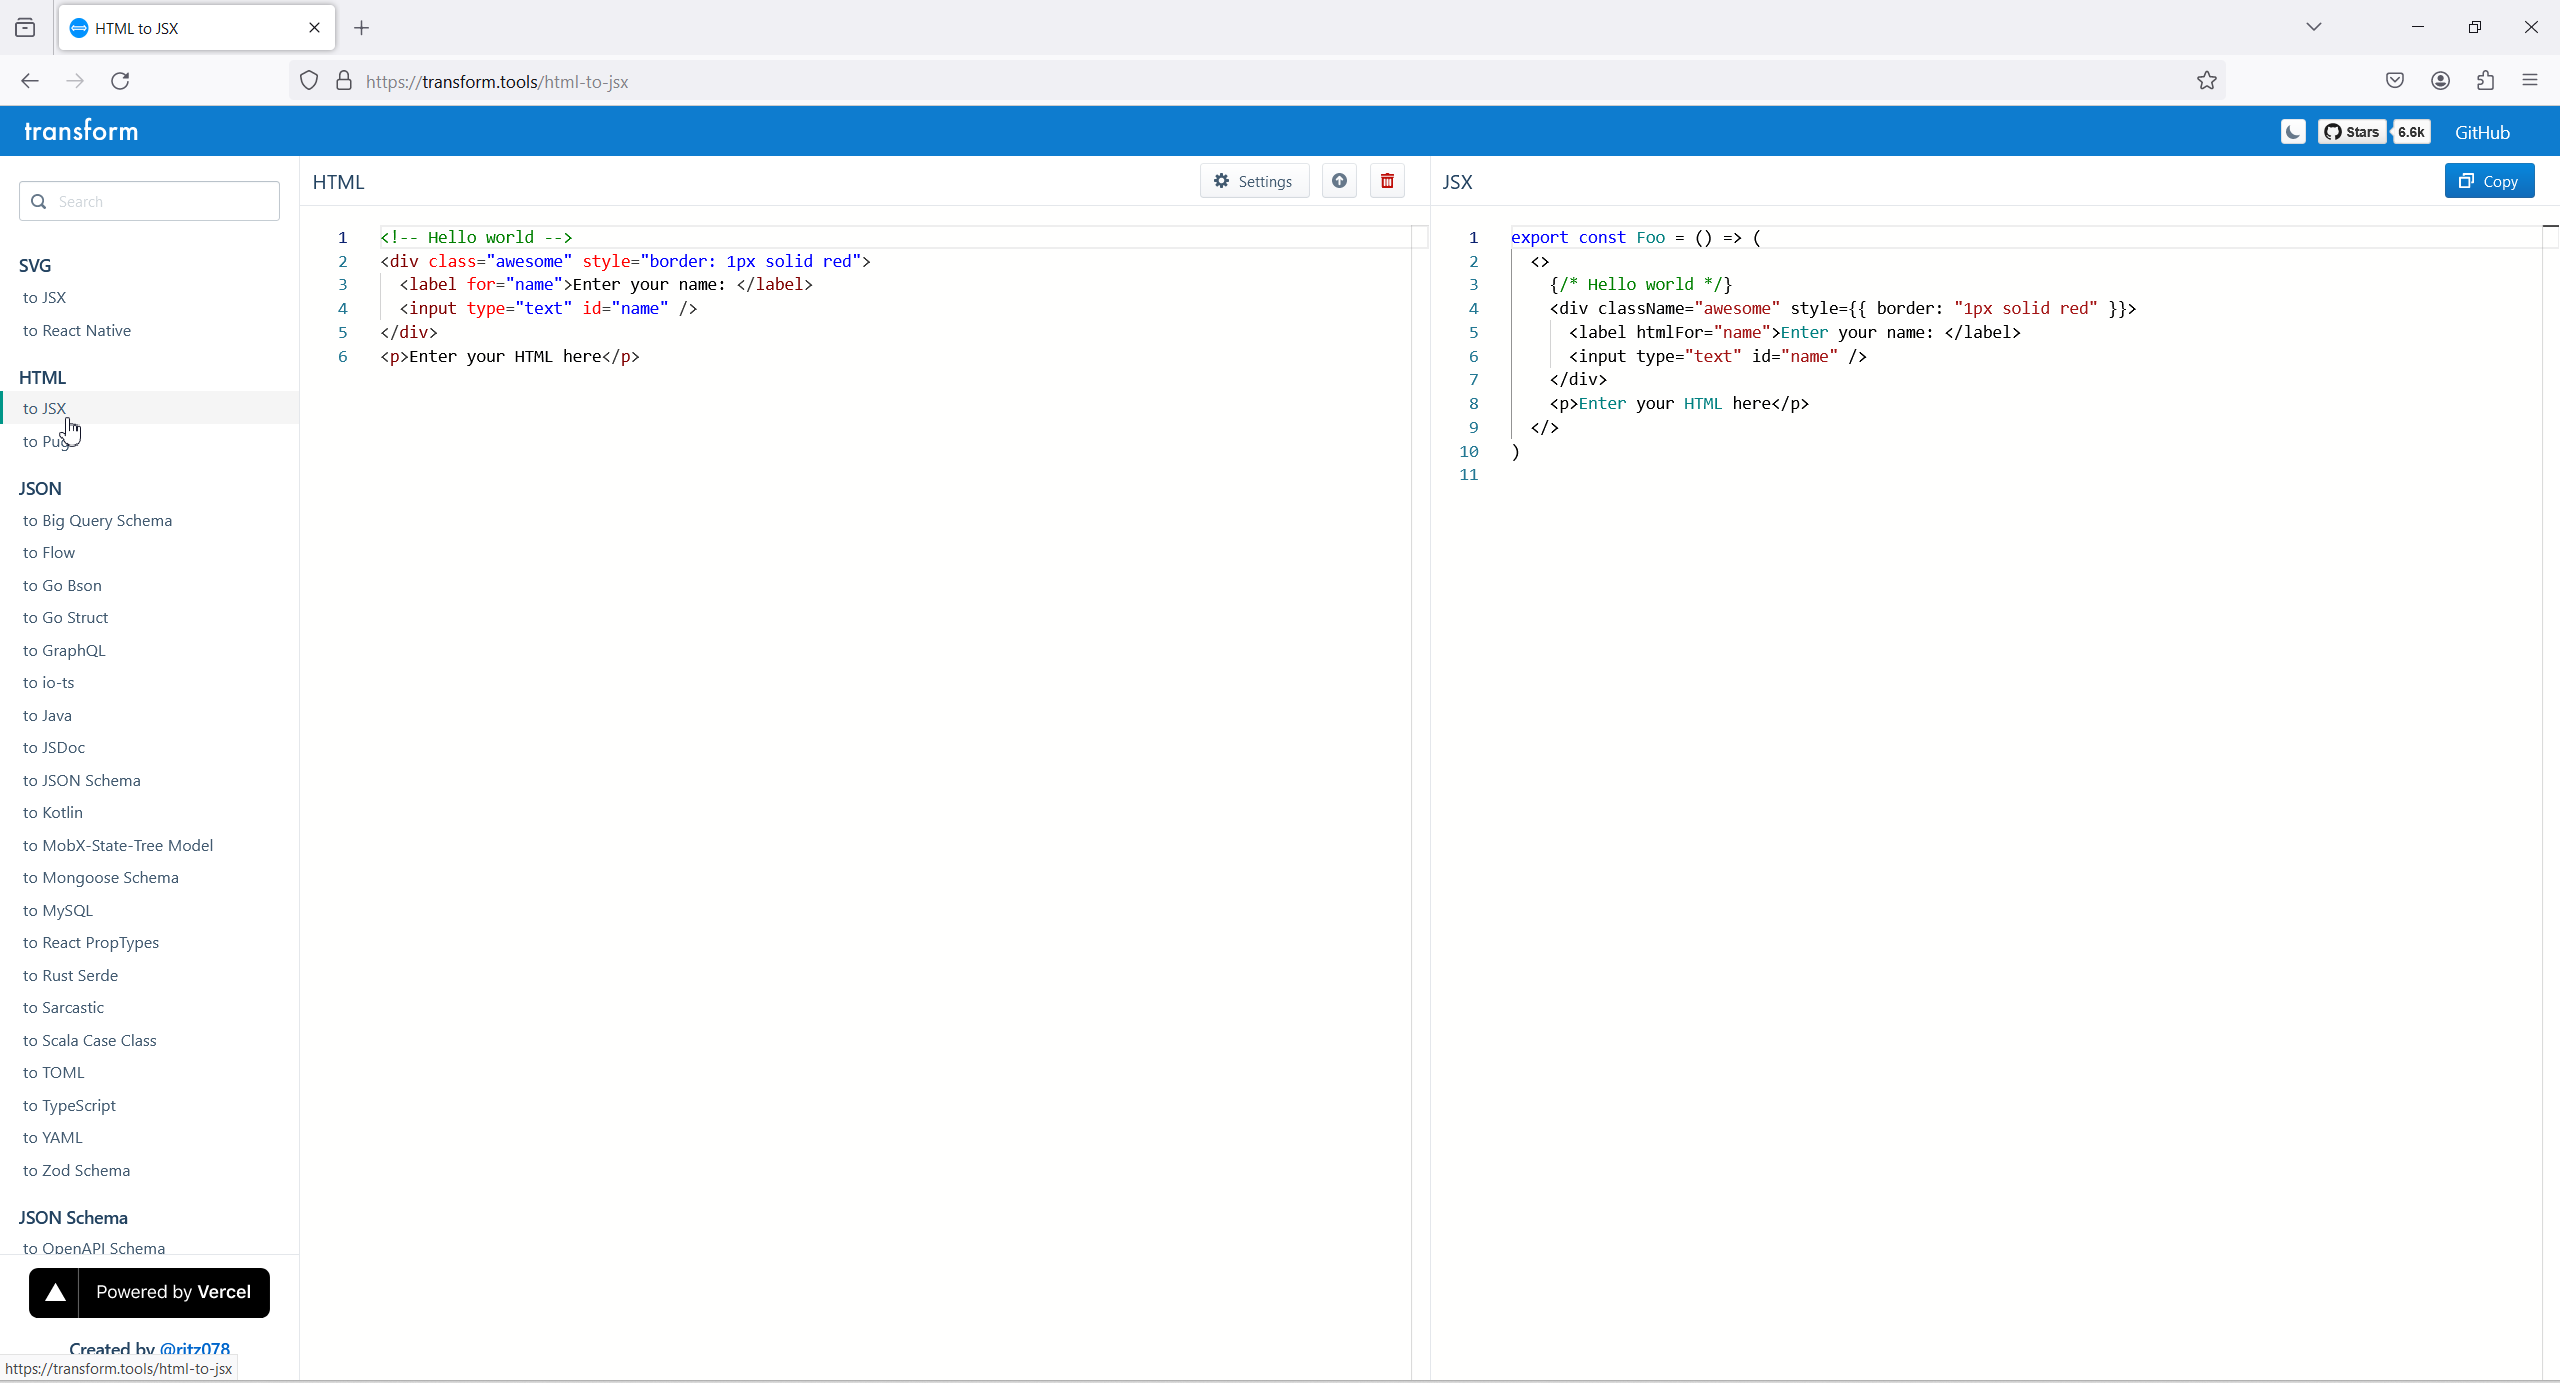The height and width of the screenshot is (1383, 2560).
Task: Copy the JSX output
Action: 2488,181
